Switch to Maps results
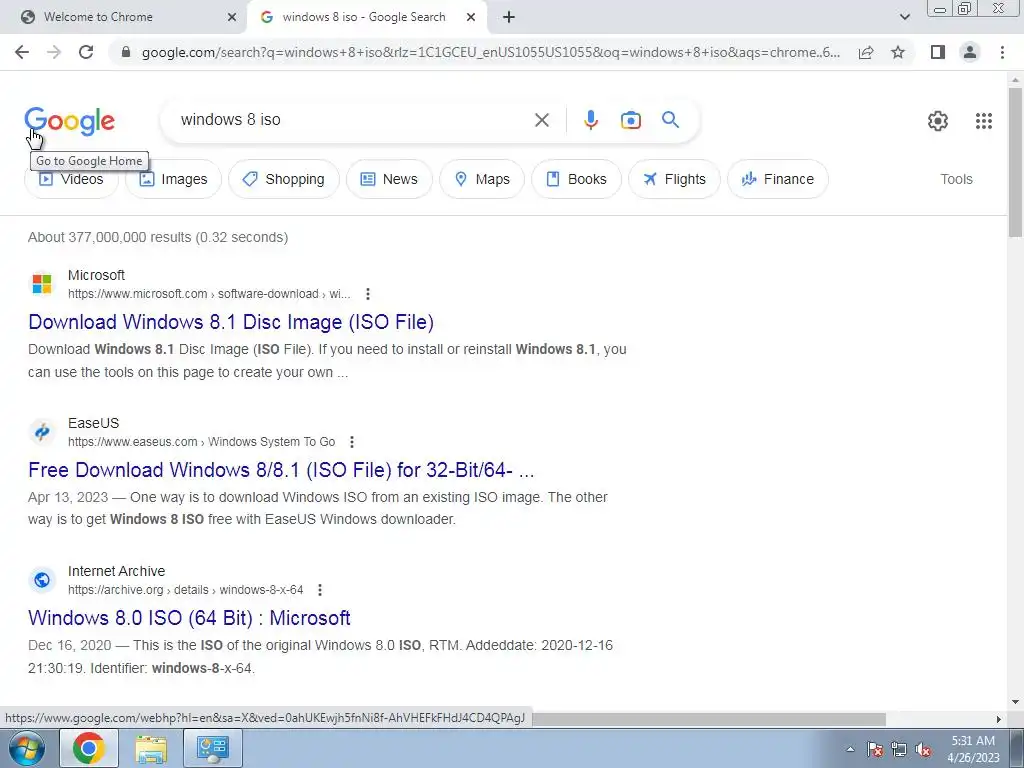 pos(482,179)
